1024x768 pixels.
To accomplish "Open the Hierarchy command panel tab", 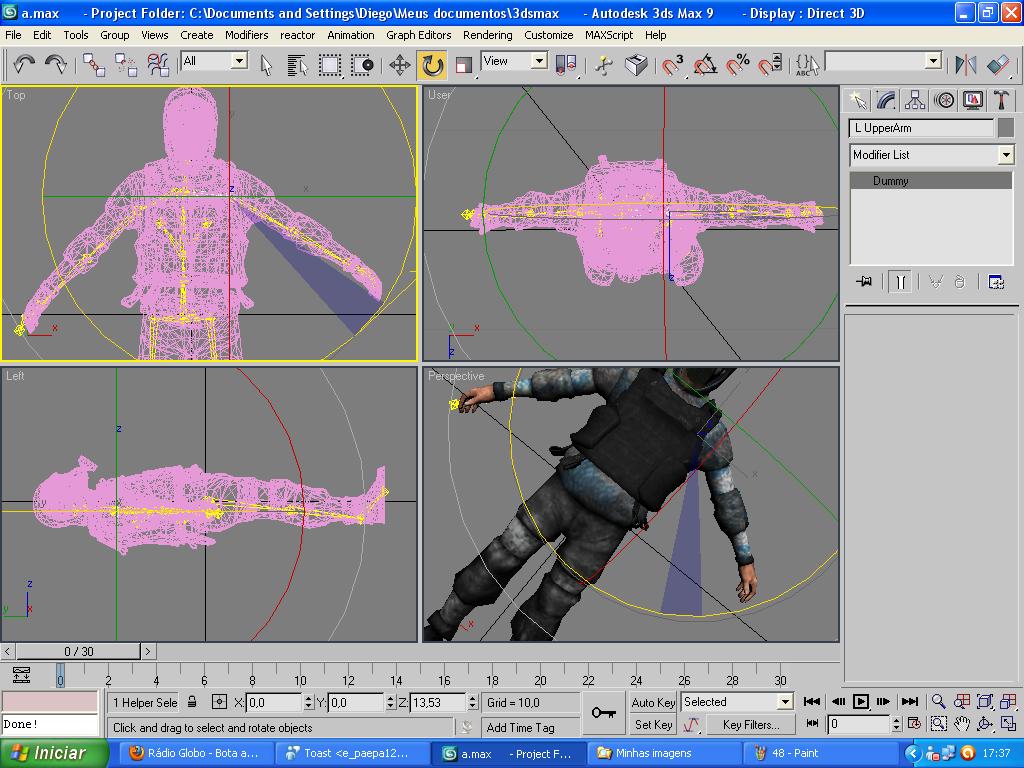I will pyautogui.click(x=915, y=100).
